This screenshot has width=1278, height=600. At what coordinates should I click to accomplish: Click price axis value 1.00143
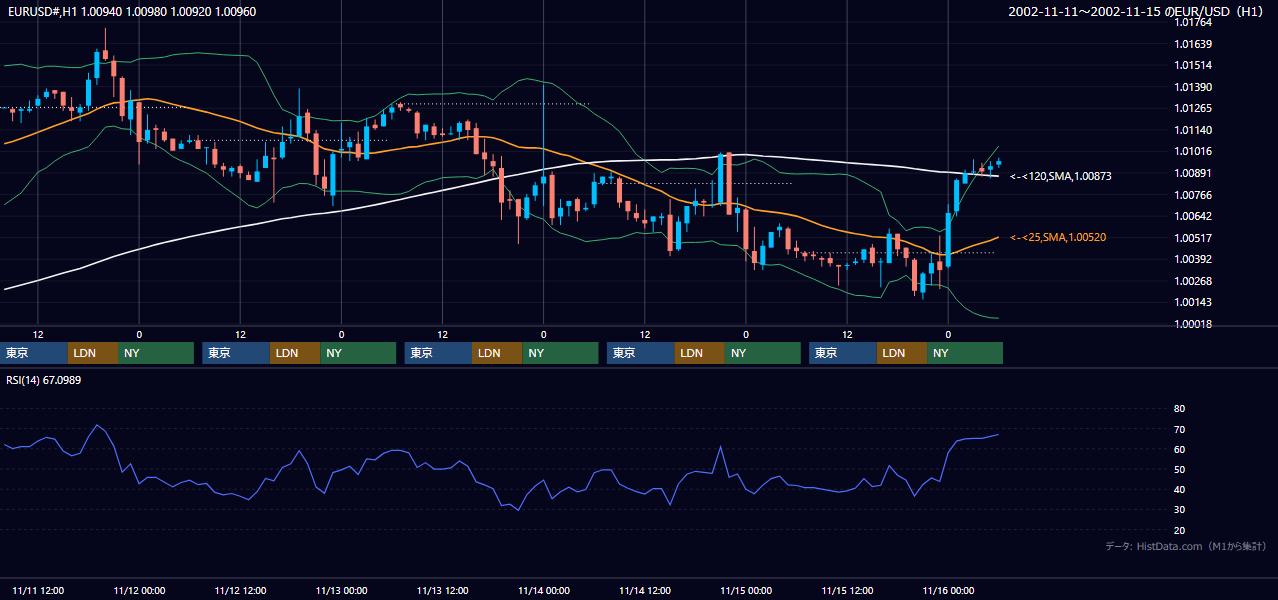point(1194,302)
